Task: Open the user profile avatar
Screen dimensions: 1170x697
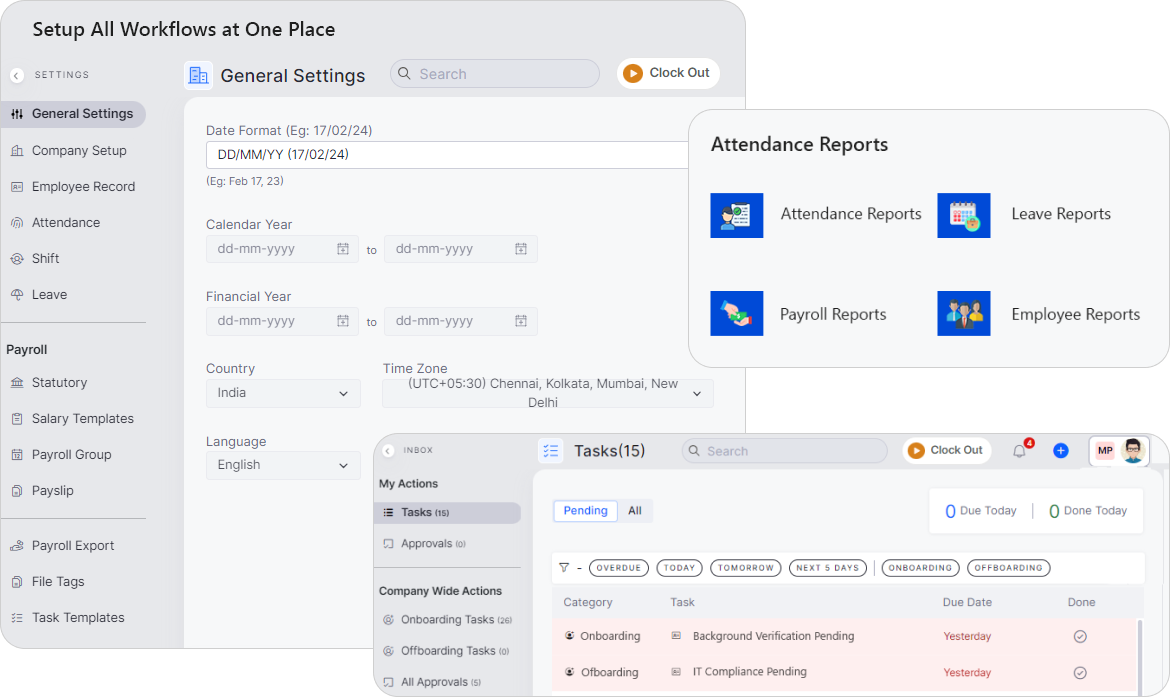Action: pos(1132,451)
